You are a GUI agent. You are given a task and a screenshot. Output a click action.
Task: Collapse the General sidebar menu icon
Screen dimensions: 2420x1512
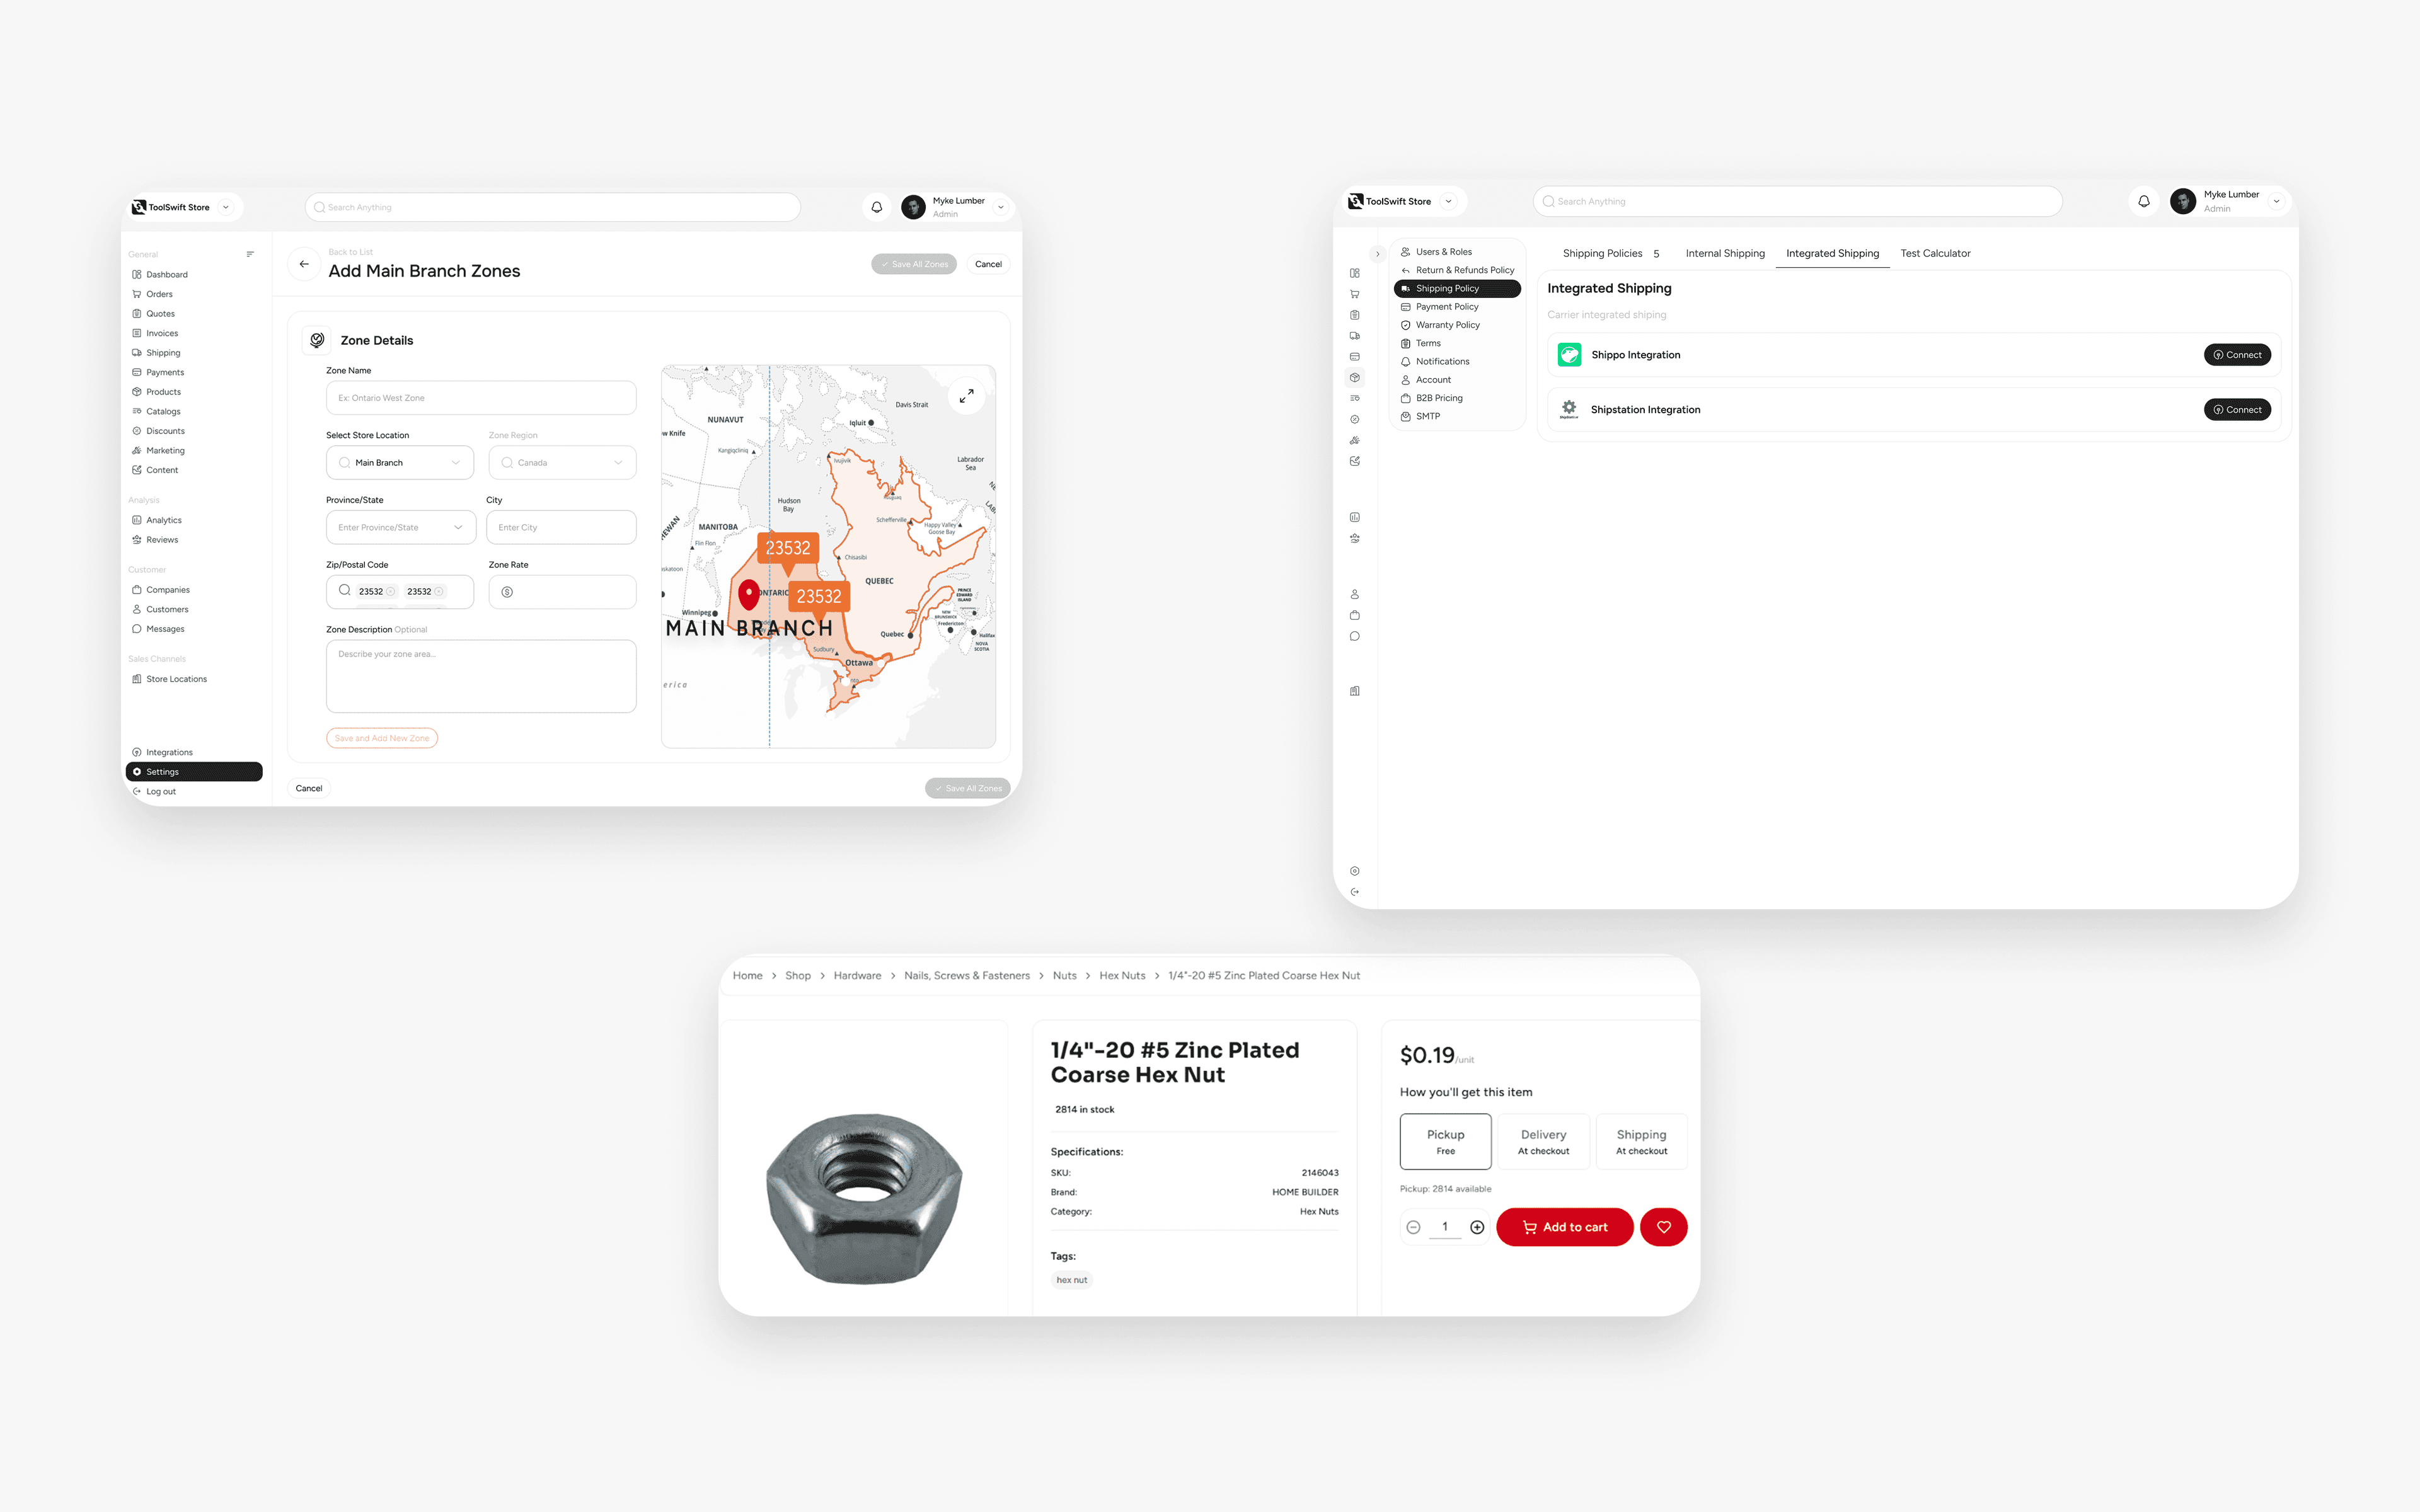click(250, 254)
